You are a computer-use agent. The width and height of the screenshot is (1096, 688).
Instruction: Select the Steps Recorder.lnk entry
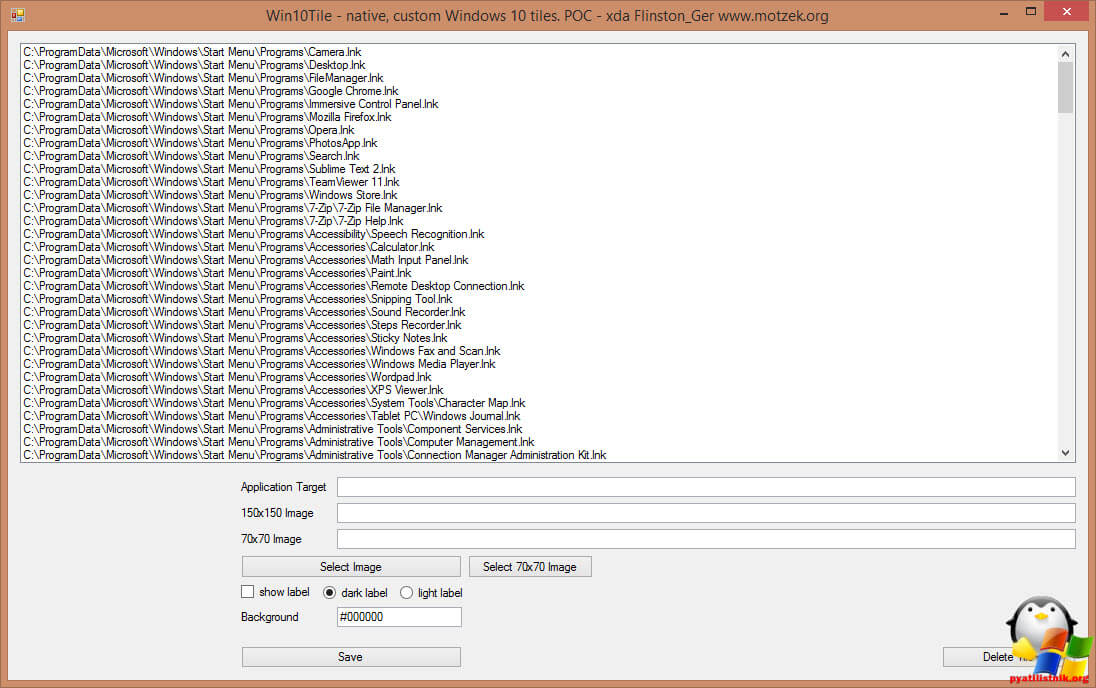click(x=243, y=325)
